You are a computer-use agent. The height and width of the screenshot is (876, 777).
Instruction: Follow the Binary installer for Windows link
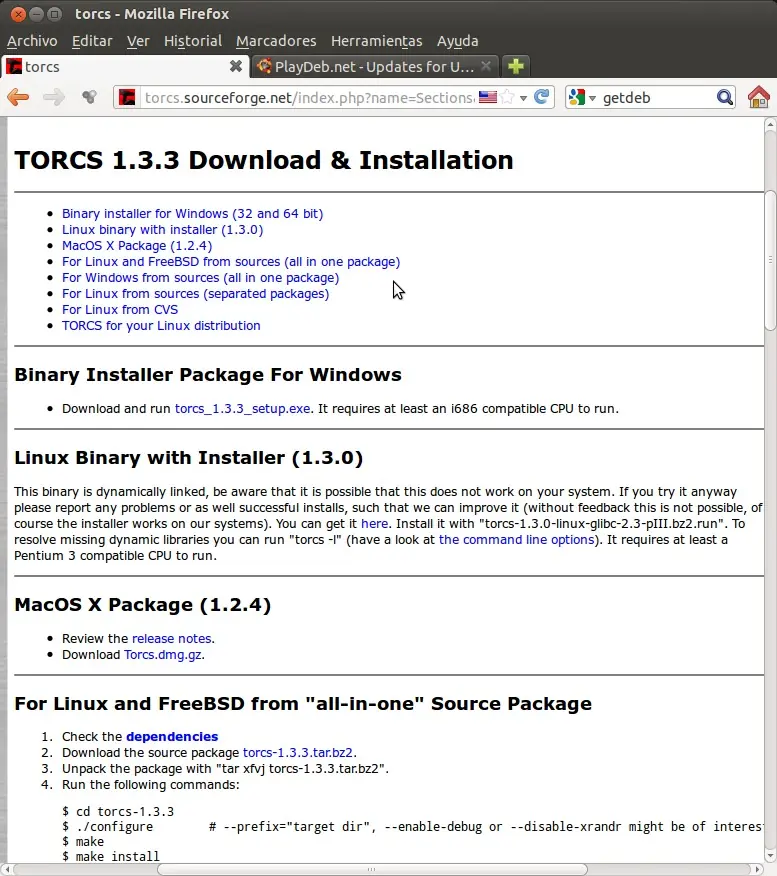coord(192,213)
